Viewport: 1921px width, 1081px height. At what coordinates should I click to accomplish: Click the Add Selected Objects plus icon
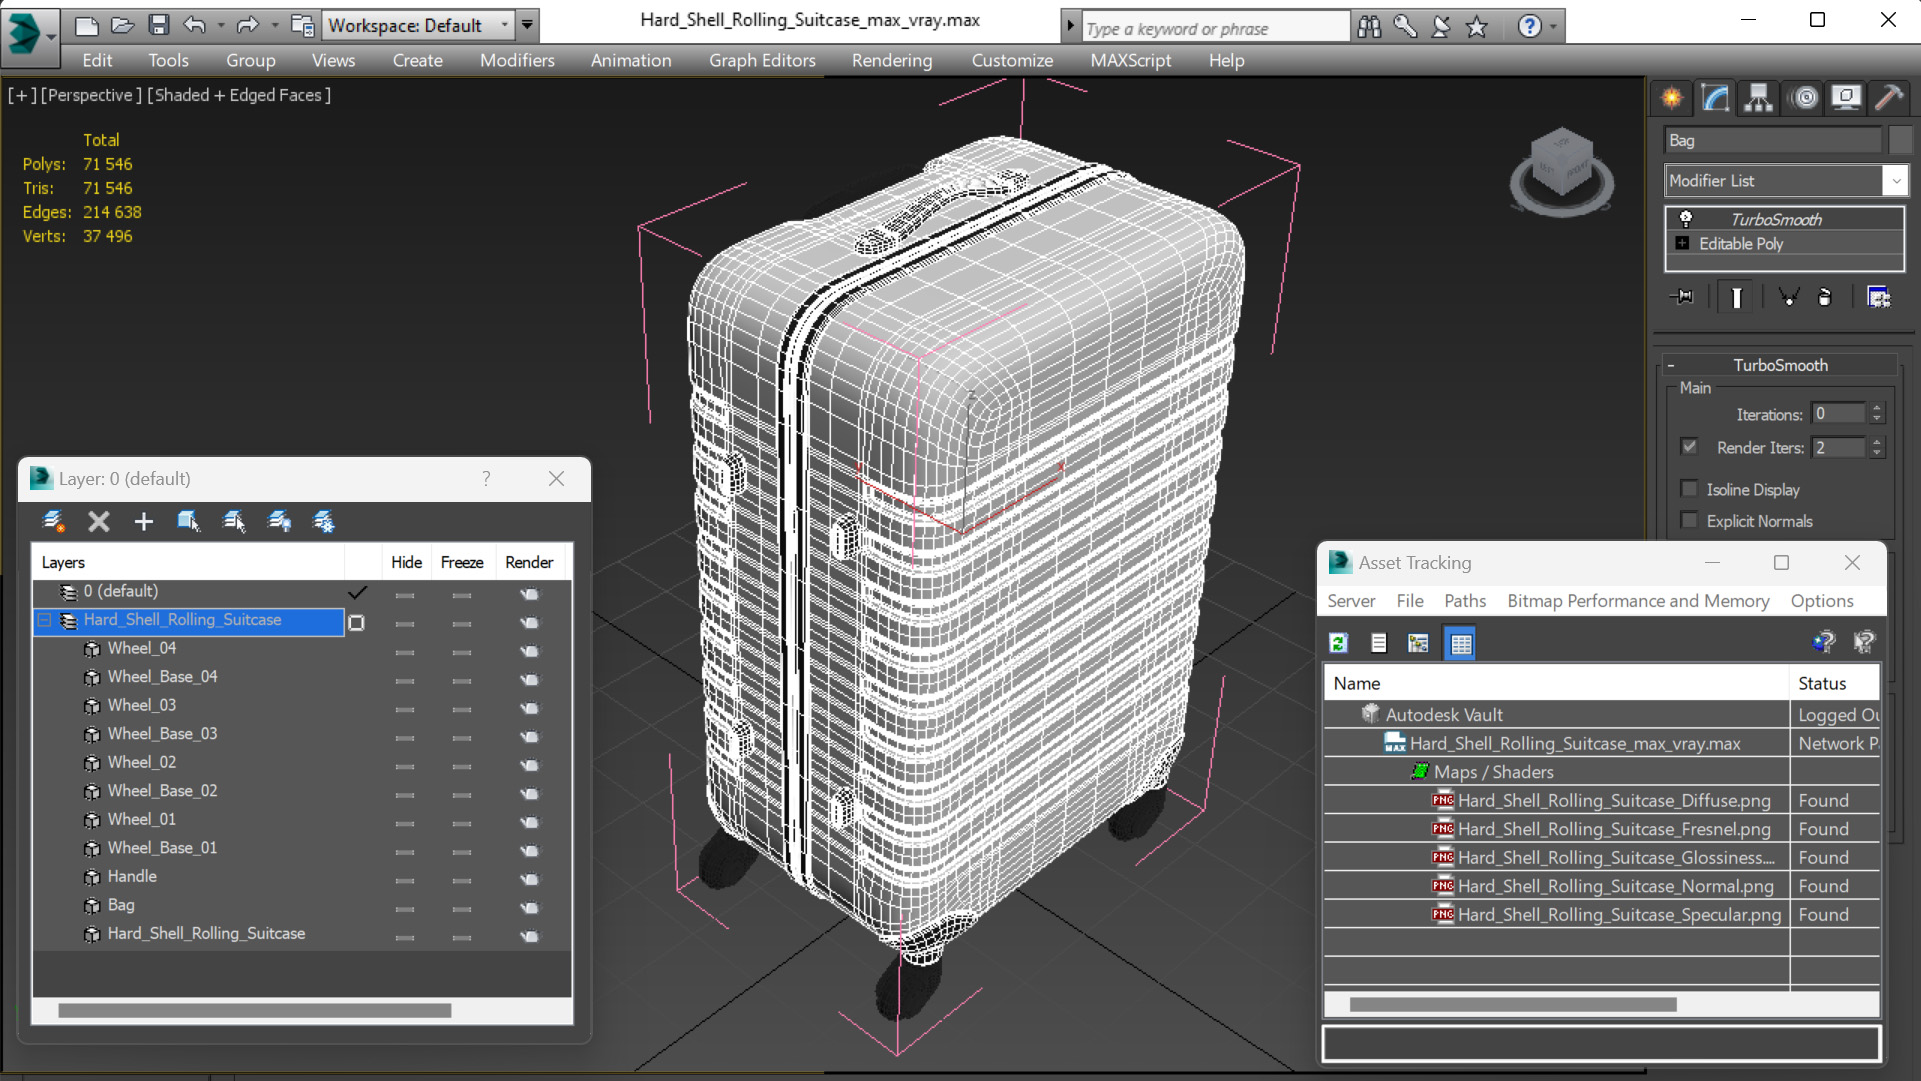coord(143,521)
